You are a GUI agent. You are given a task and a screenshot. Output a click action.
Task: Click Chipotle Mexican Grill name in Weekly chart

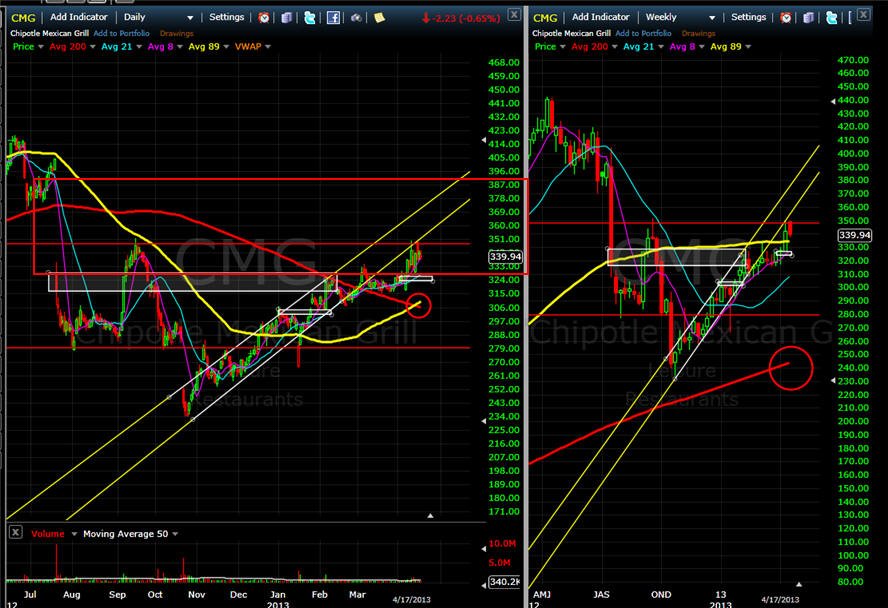coord(571,33)
